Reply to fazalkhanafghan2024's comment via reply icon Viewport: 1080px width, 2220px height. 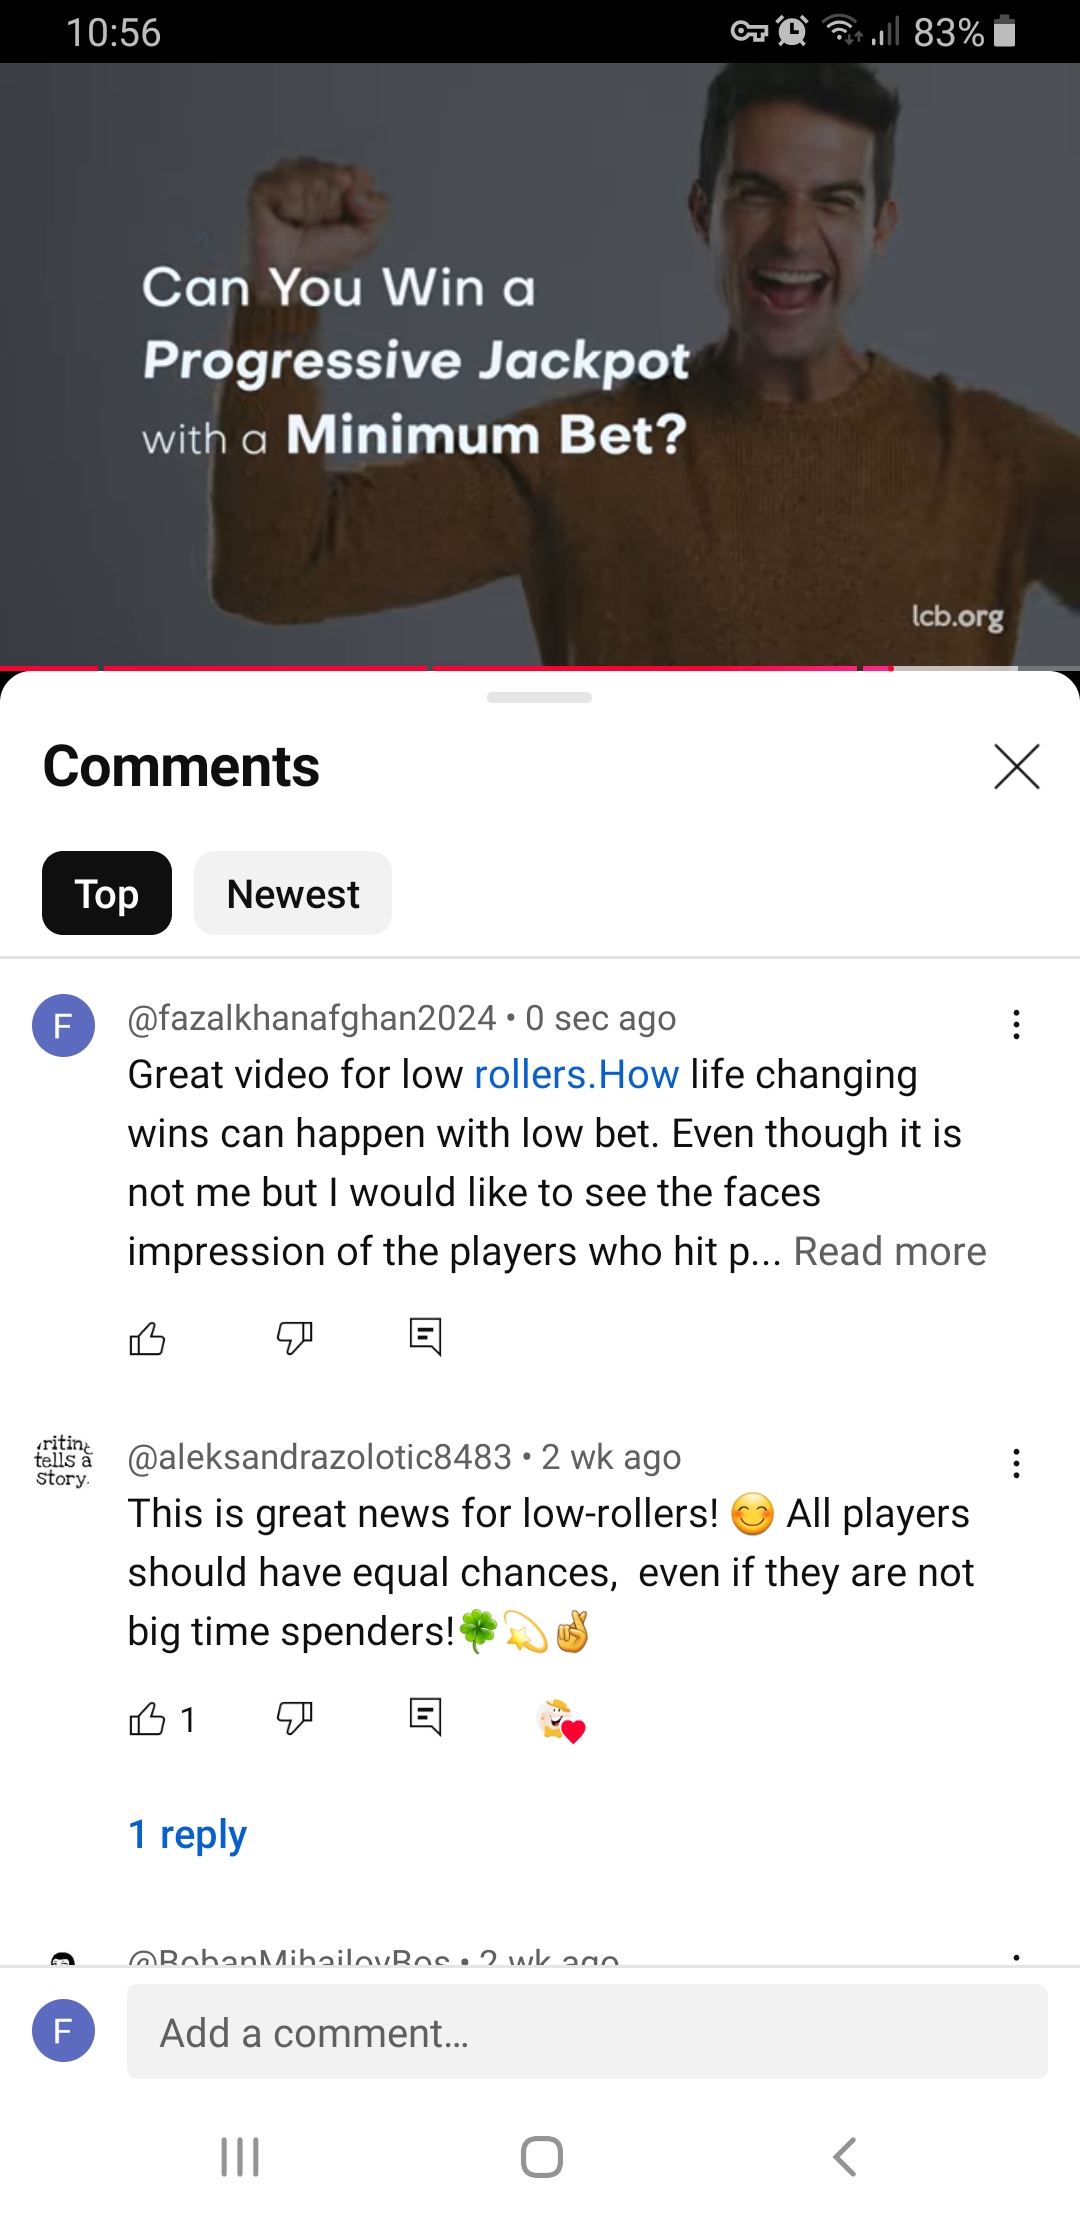(426, 1337)
